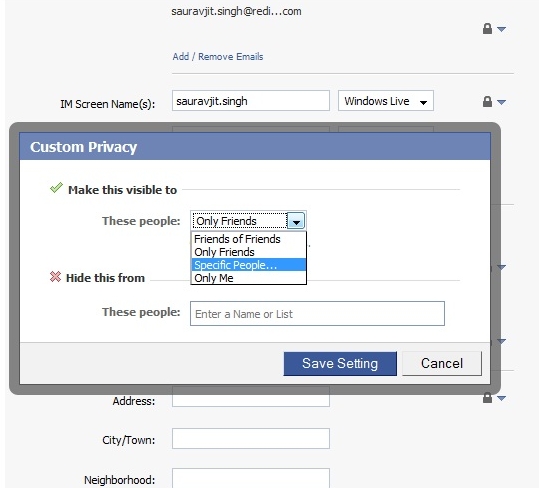Toggle the Only Friends combo box arrow
The height and width of the screenshot is (488, 539).
(296, 221)
